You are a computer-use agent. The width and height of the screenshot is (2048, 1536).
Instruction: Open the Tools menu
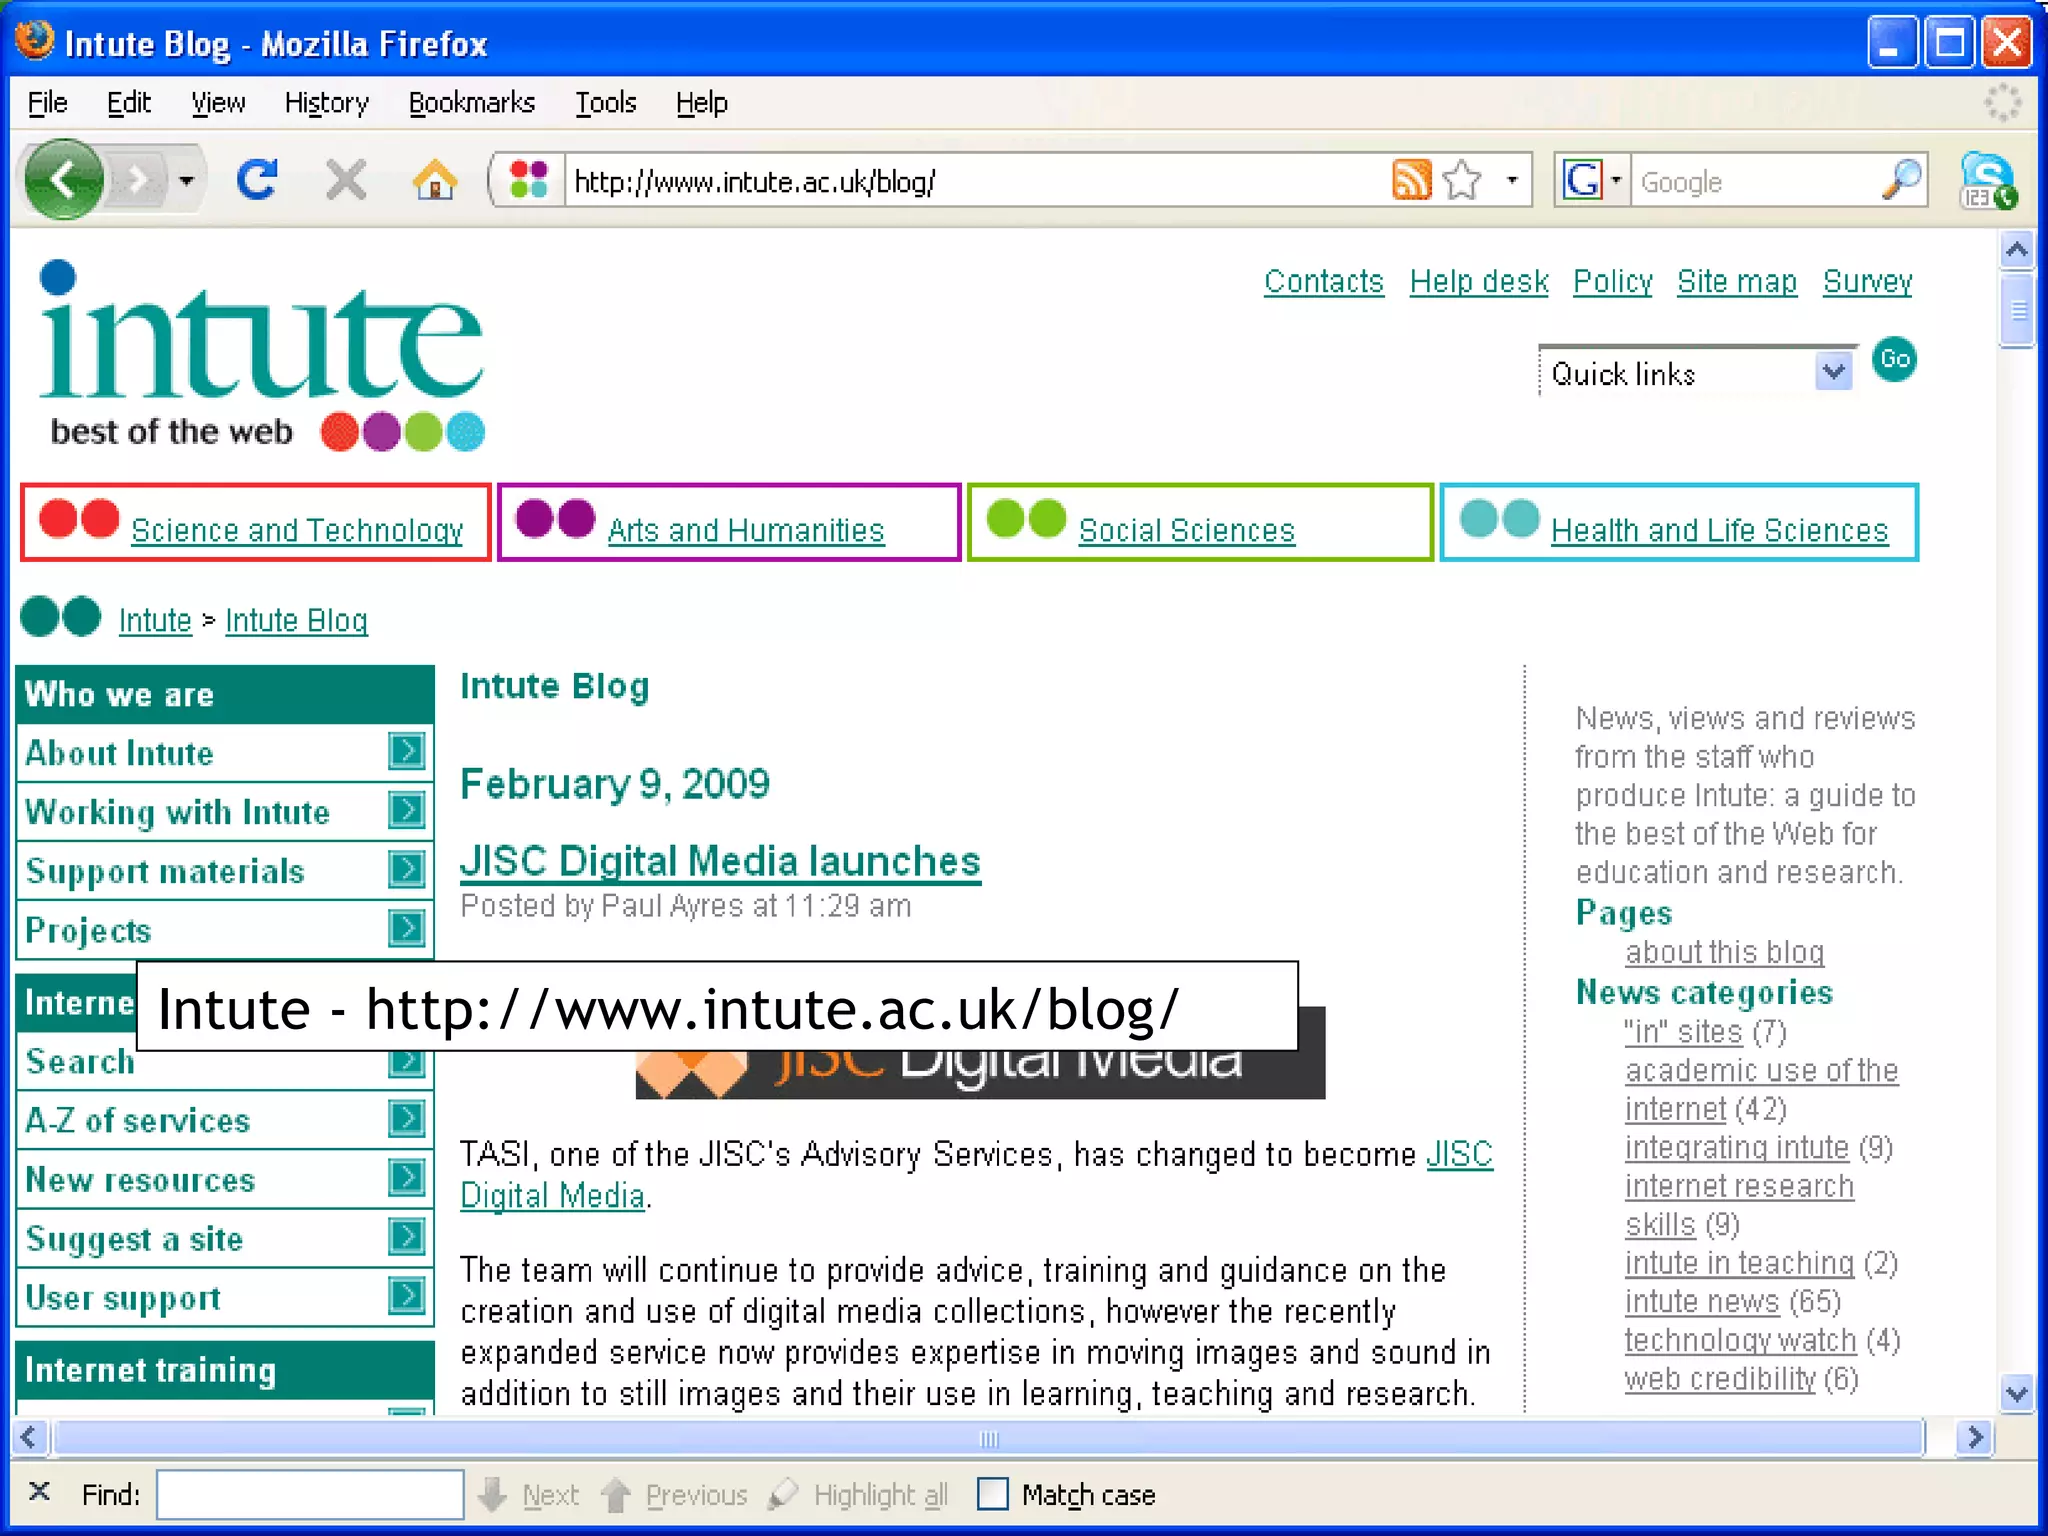pos(605,103)
